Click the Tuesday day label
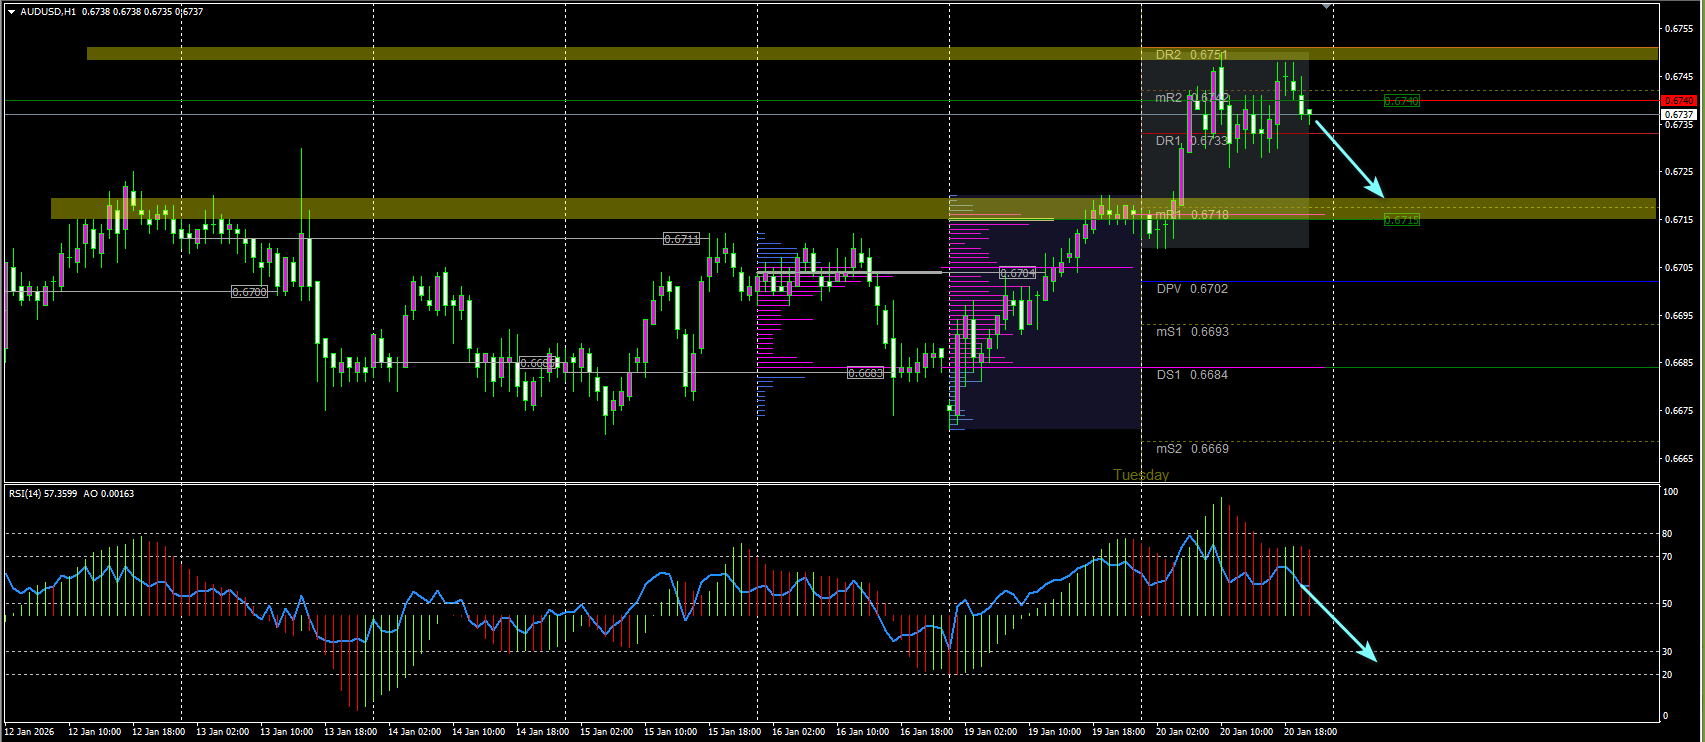Screen dimensions: 1705x742 [x=1141, y=475]
